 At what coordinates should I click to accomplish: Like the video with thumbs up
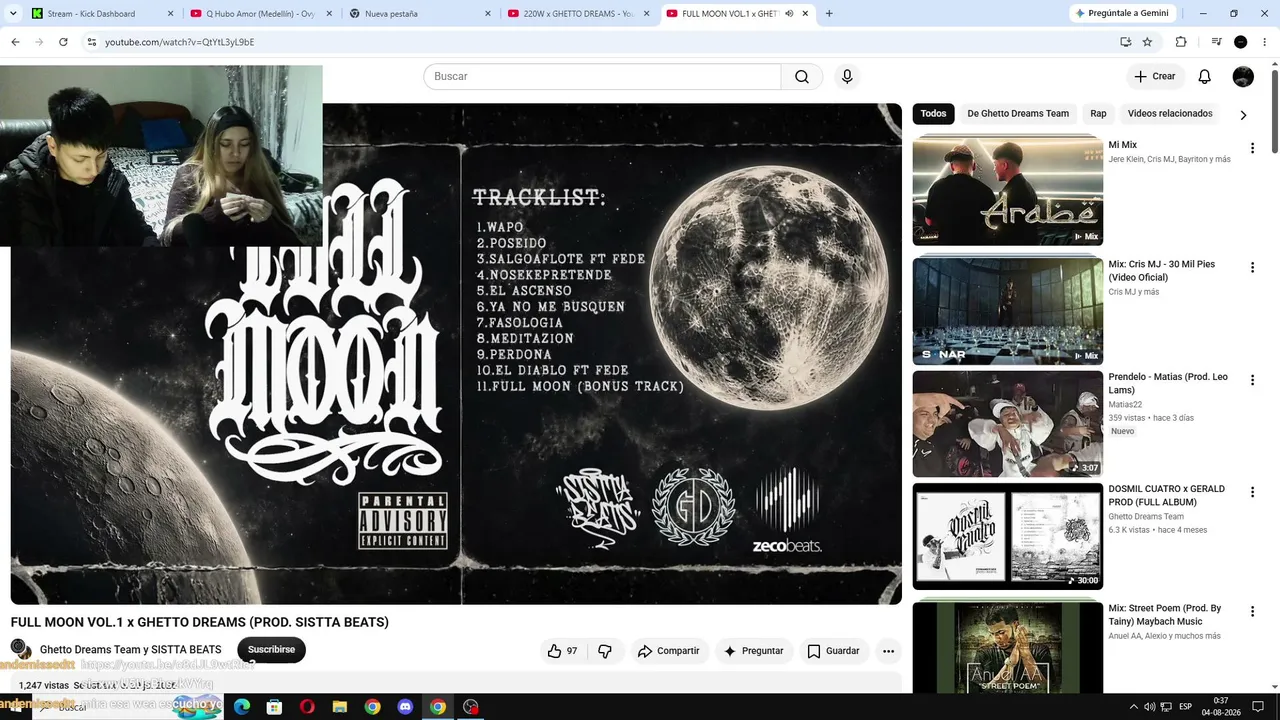click(563, 651)
